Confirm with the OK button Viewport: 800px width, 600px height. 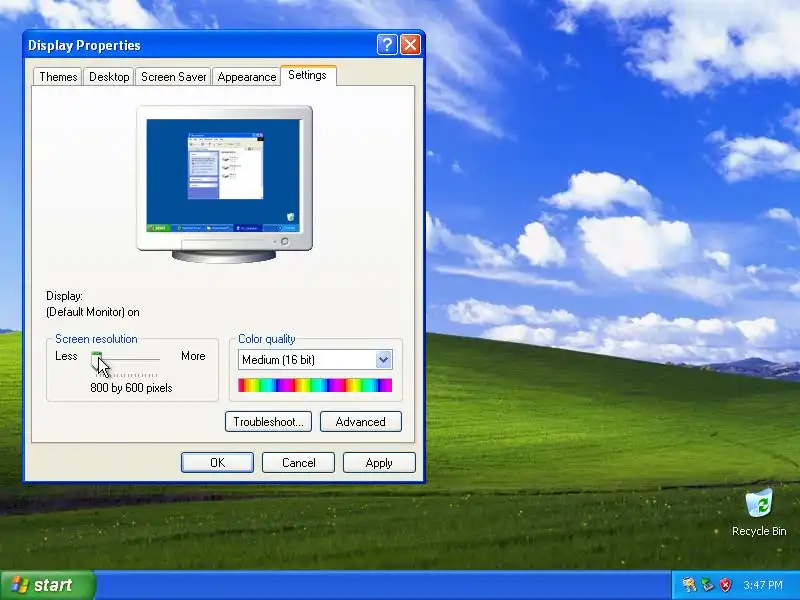pyautogui.click(x=217, y=463)
